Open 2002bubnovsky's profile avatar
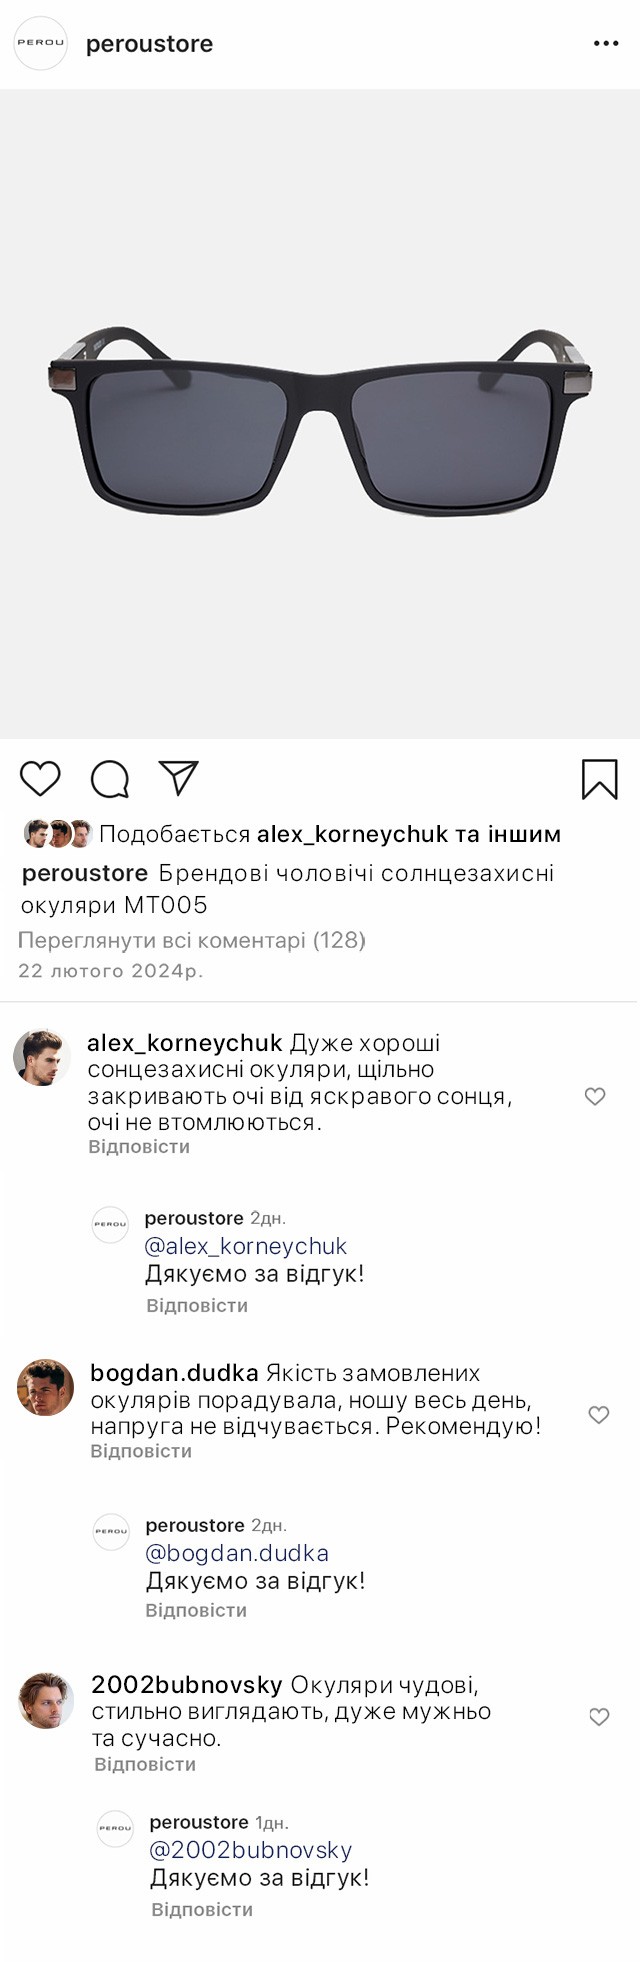This screenshot has width=640, height=1962. click(x=46, y=1700)
